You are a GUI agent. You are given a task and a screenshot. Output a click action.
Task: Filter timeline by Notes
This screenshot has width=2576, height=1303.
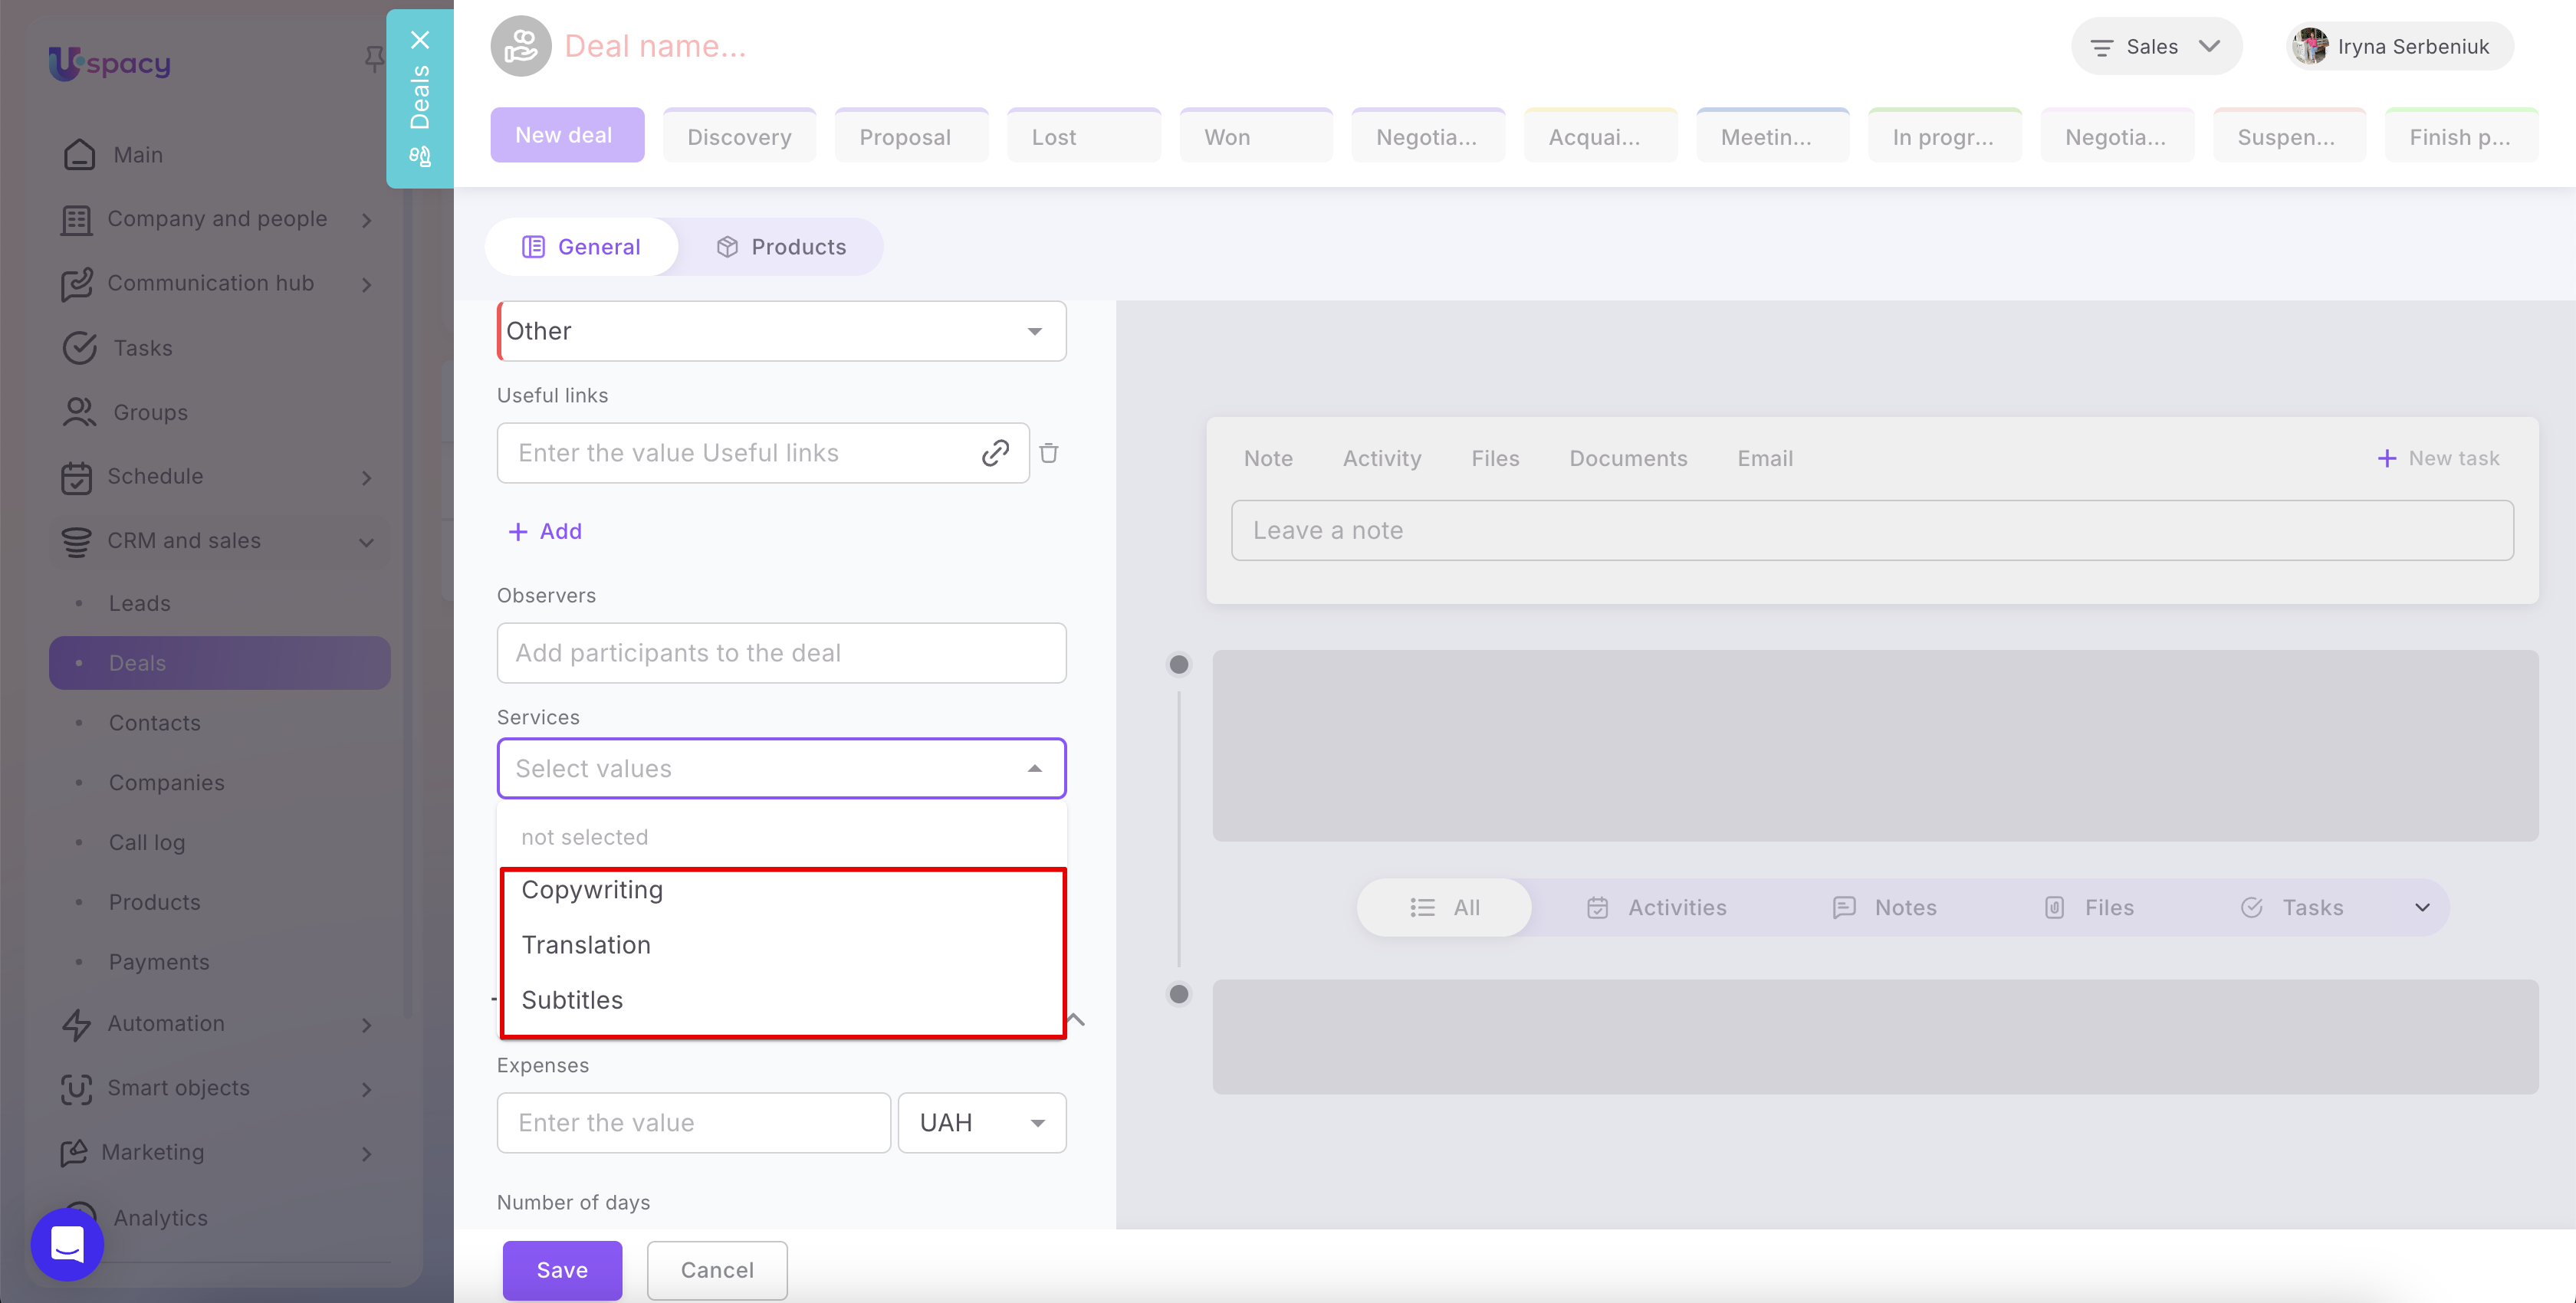click(x=1884, y=908)
